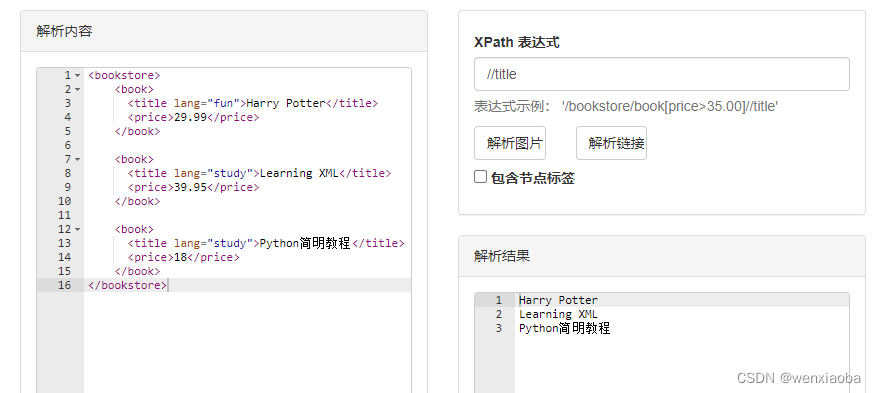
Task: Click the Learning XML title line in the XML editor
Action: point(259,173)
